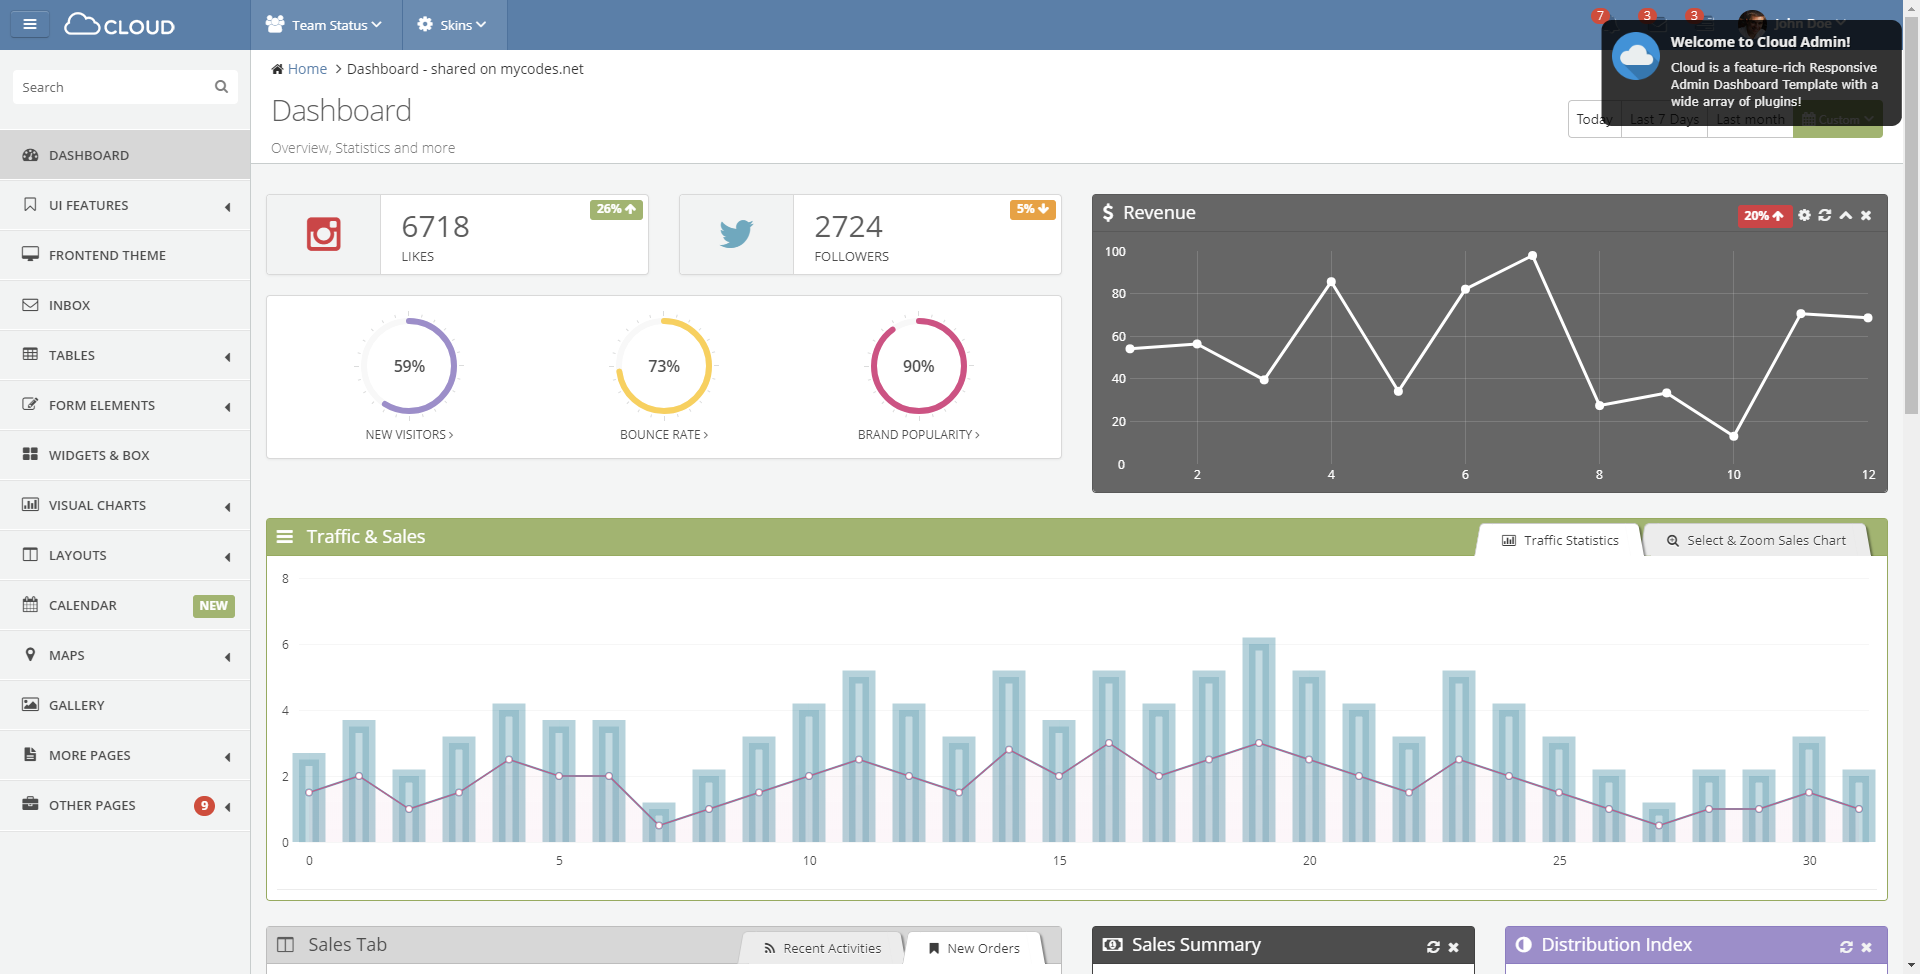The image size is (1920, 974).
Task: Open Revenue panel settings gear
Action: coord(1804,215)
